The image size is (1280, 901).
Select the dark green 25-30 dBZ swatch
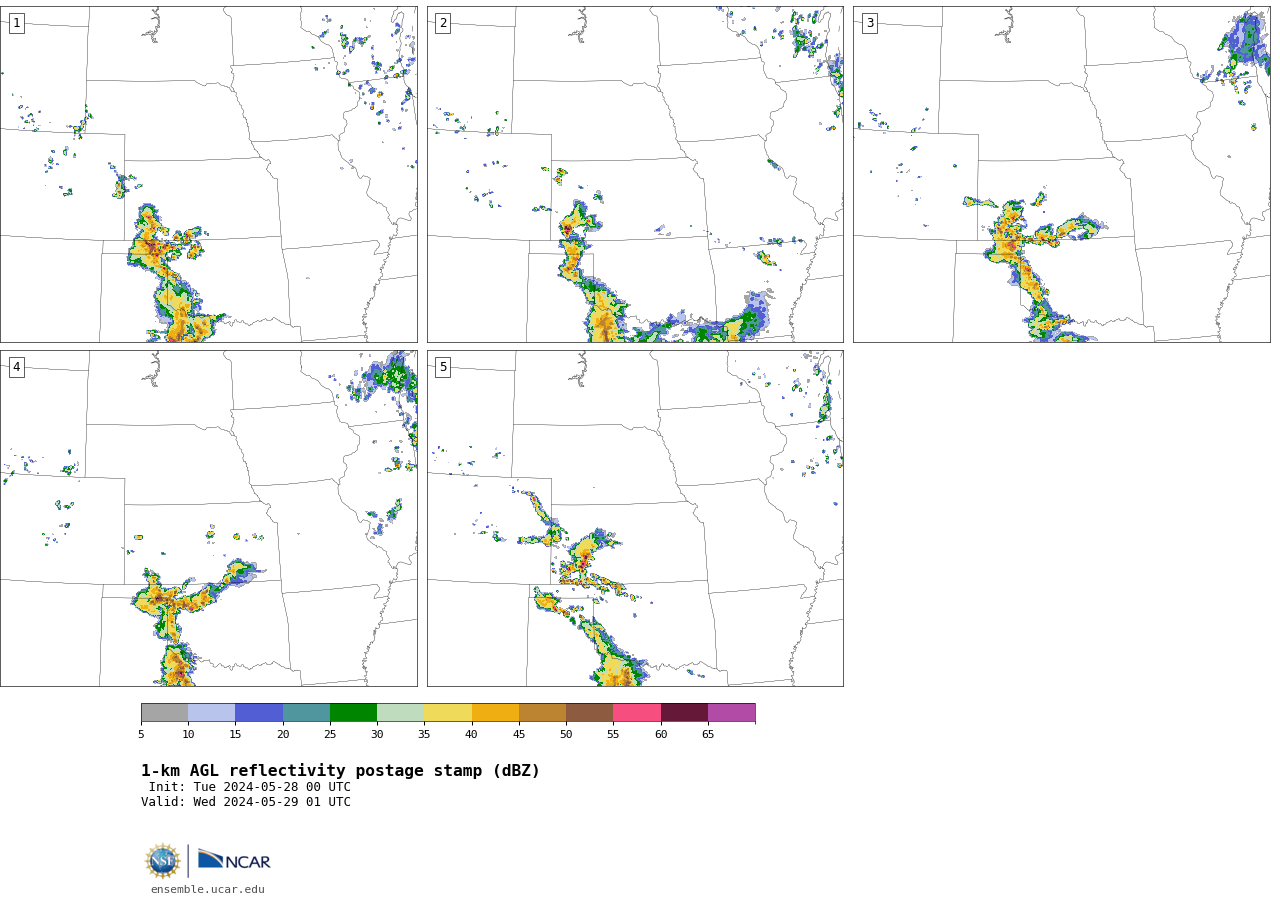point(353,713)
